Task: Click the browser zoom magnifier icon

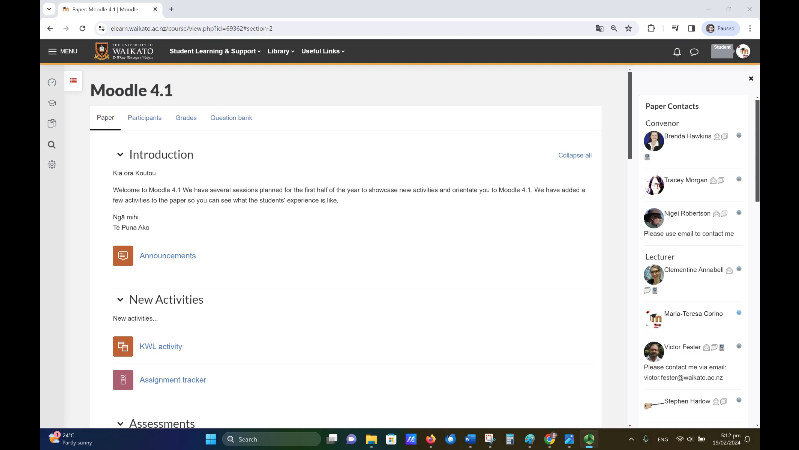Action: pyautogui.click(x=614, y=29)
